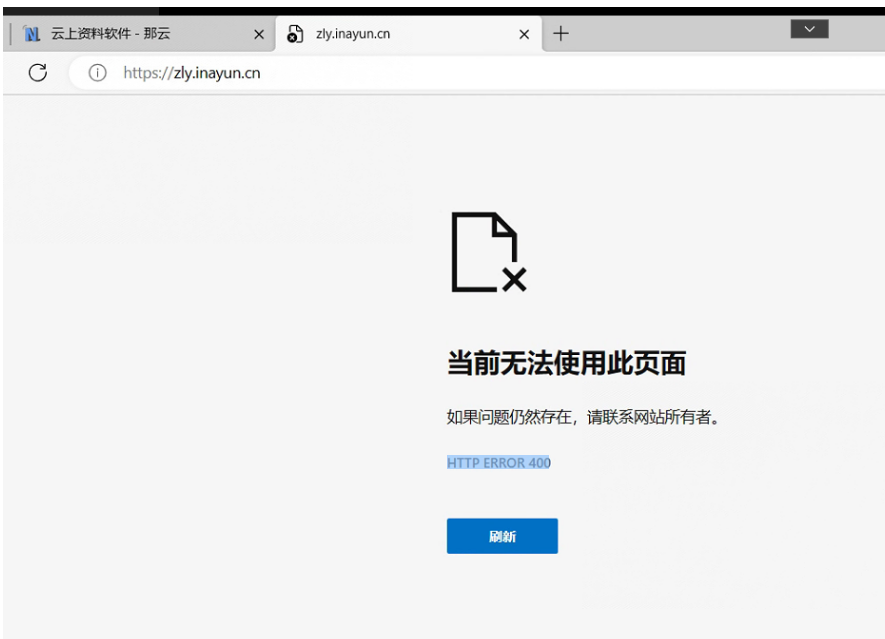
Task: Click the highlighted HTTP ERROR 400 text
Action: [x=498, y=463]
